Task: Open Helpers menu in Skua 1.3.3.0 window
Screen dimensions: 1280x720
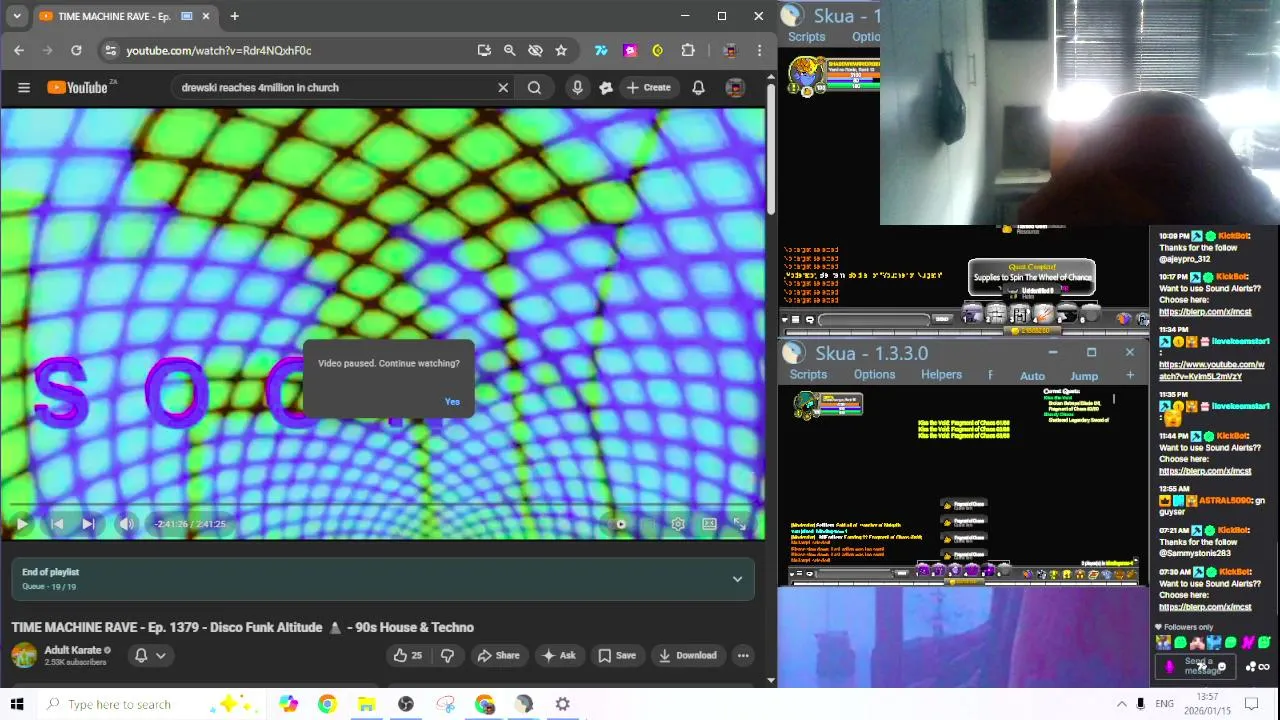Action: [x=941, y=375]
